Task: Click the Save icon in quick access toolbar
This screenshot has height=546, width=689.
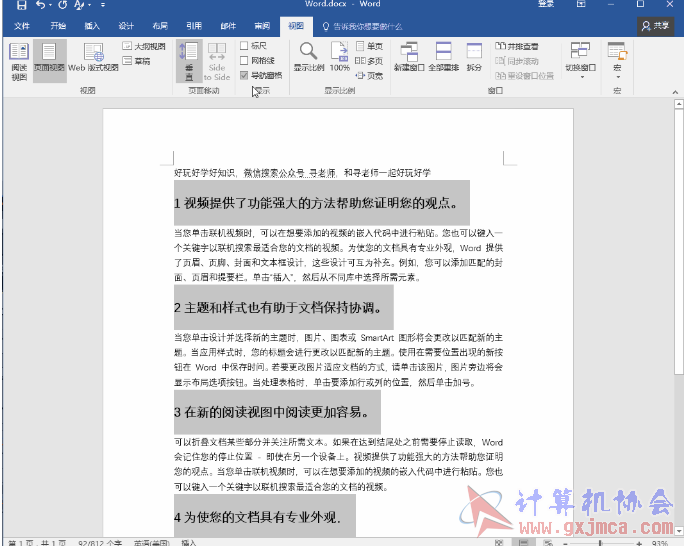Action: pyautogui.click(x=21, y=4)
